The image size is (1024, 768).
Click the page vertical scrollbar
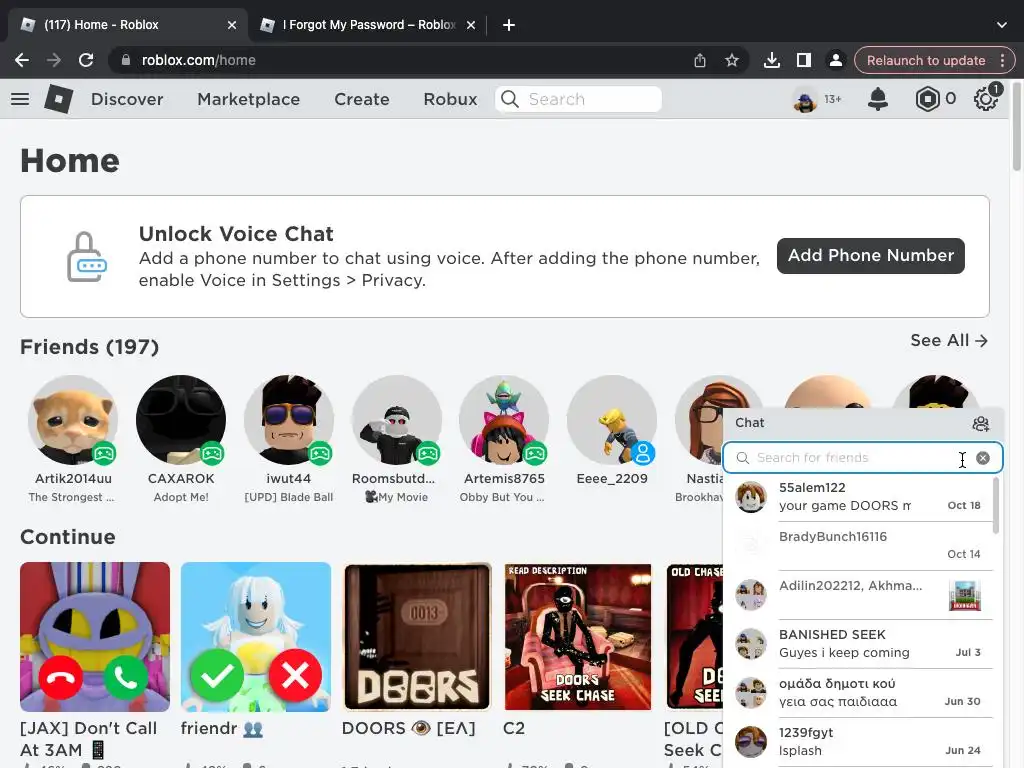tap(1016, 126)
